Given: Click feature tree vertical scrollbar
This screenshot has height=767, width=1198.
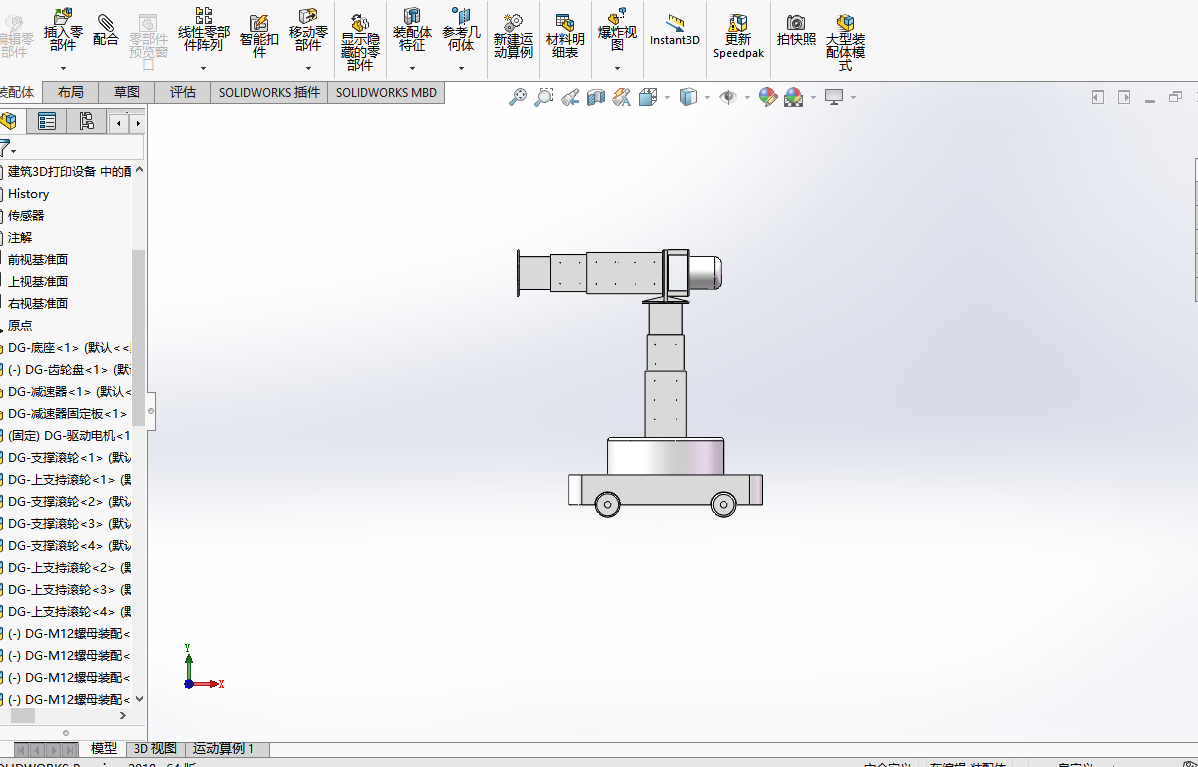Looking at the screenshot, I should [x=138, y=338].
